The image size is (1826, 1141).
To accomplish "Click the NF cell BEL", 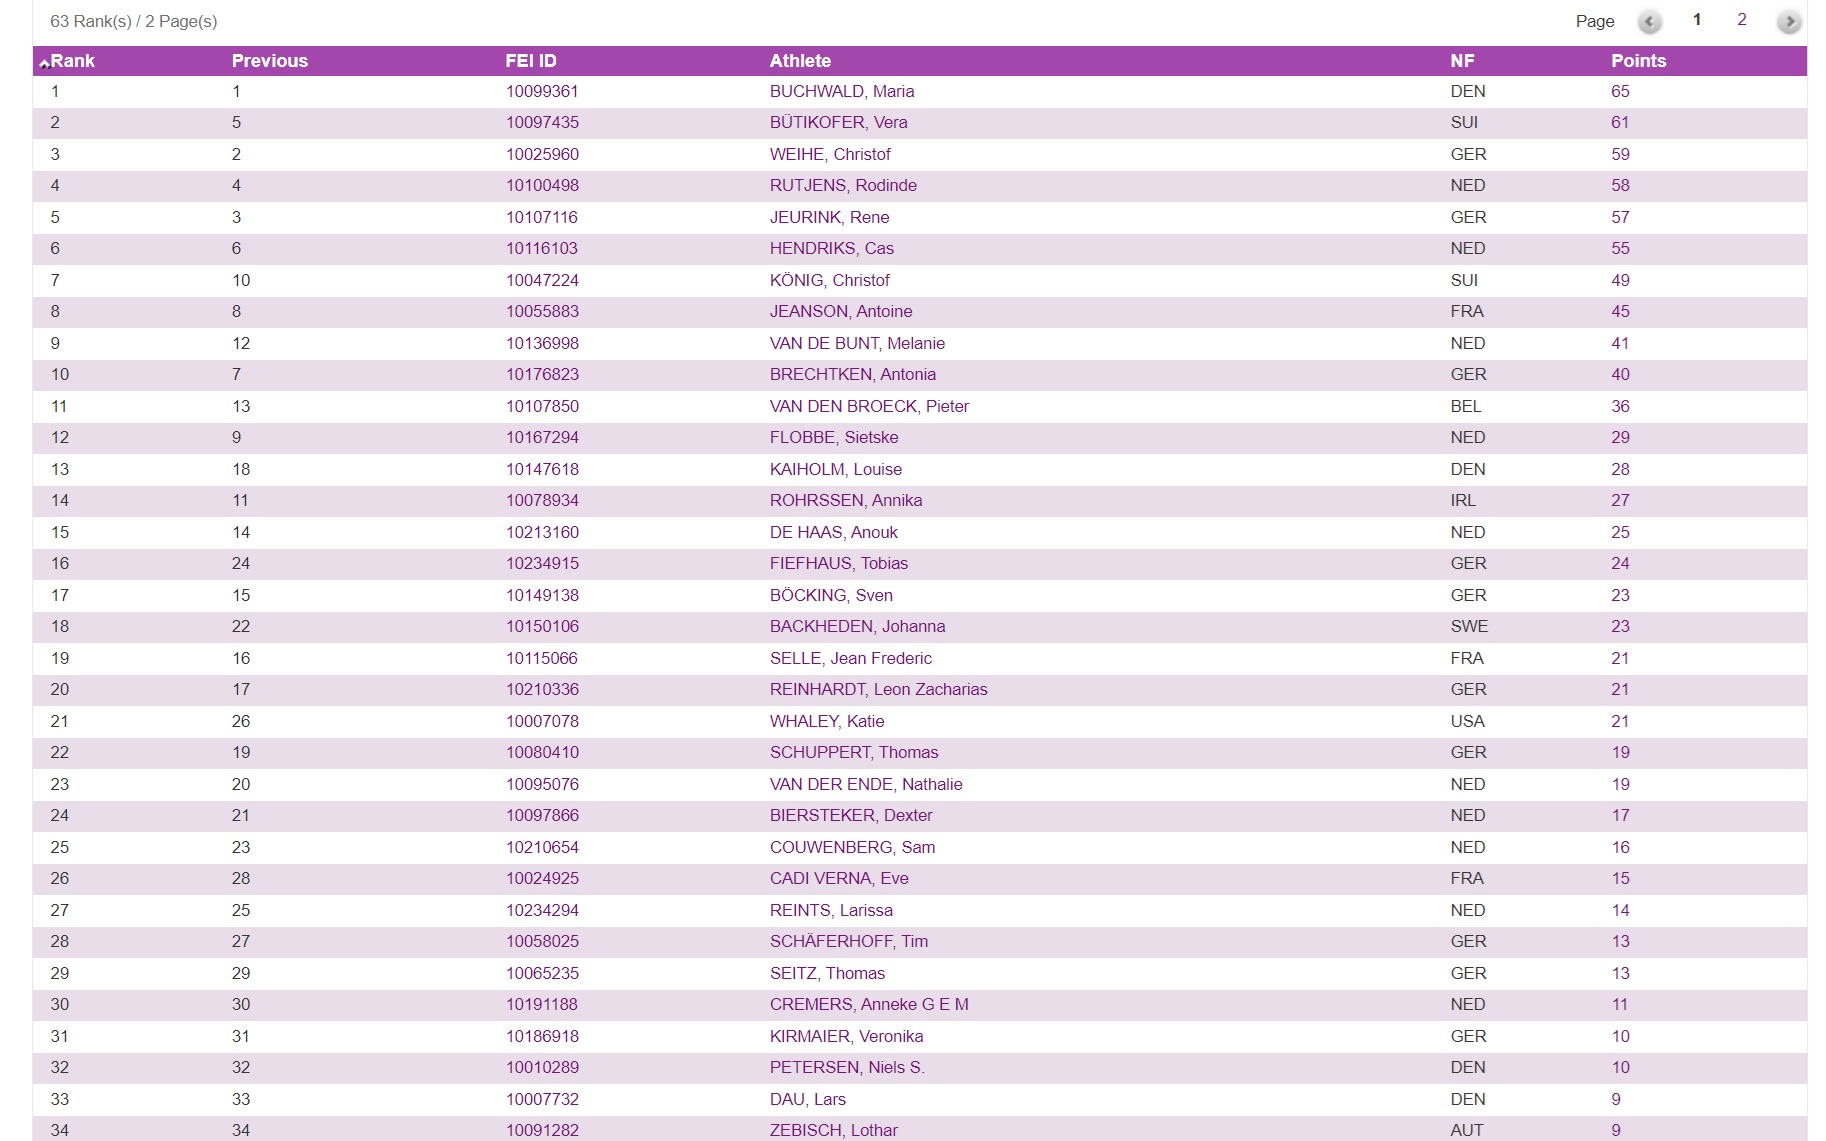I will [x=1466, y=406].
